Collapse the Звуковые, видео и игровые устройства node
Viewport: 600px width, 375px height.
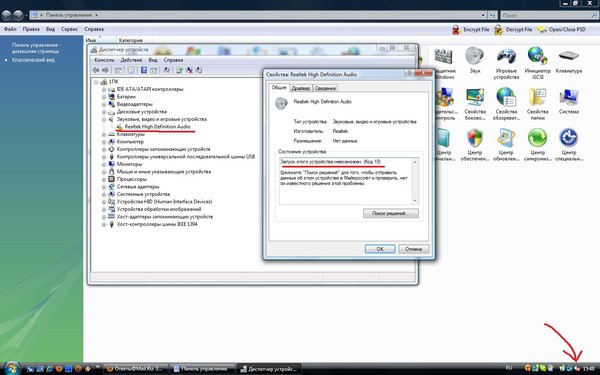(104, 119)
